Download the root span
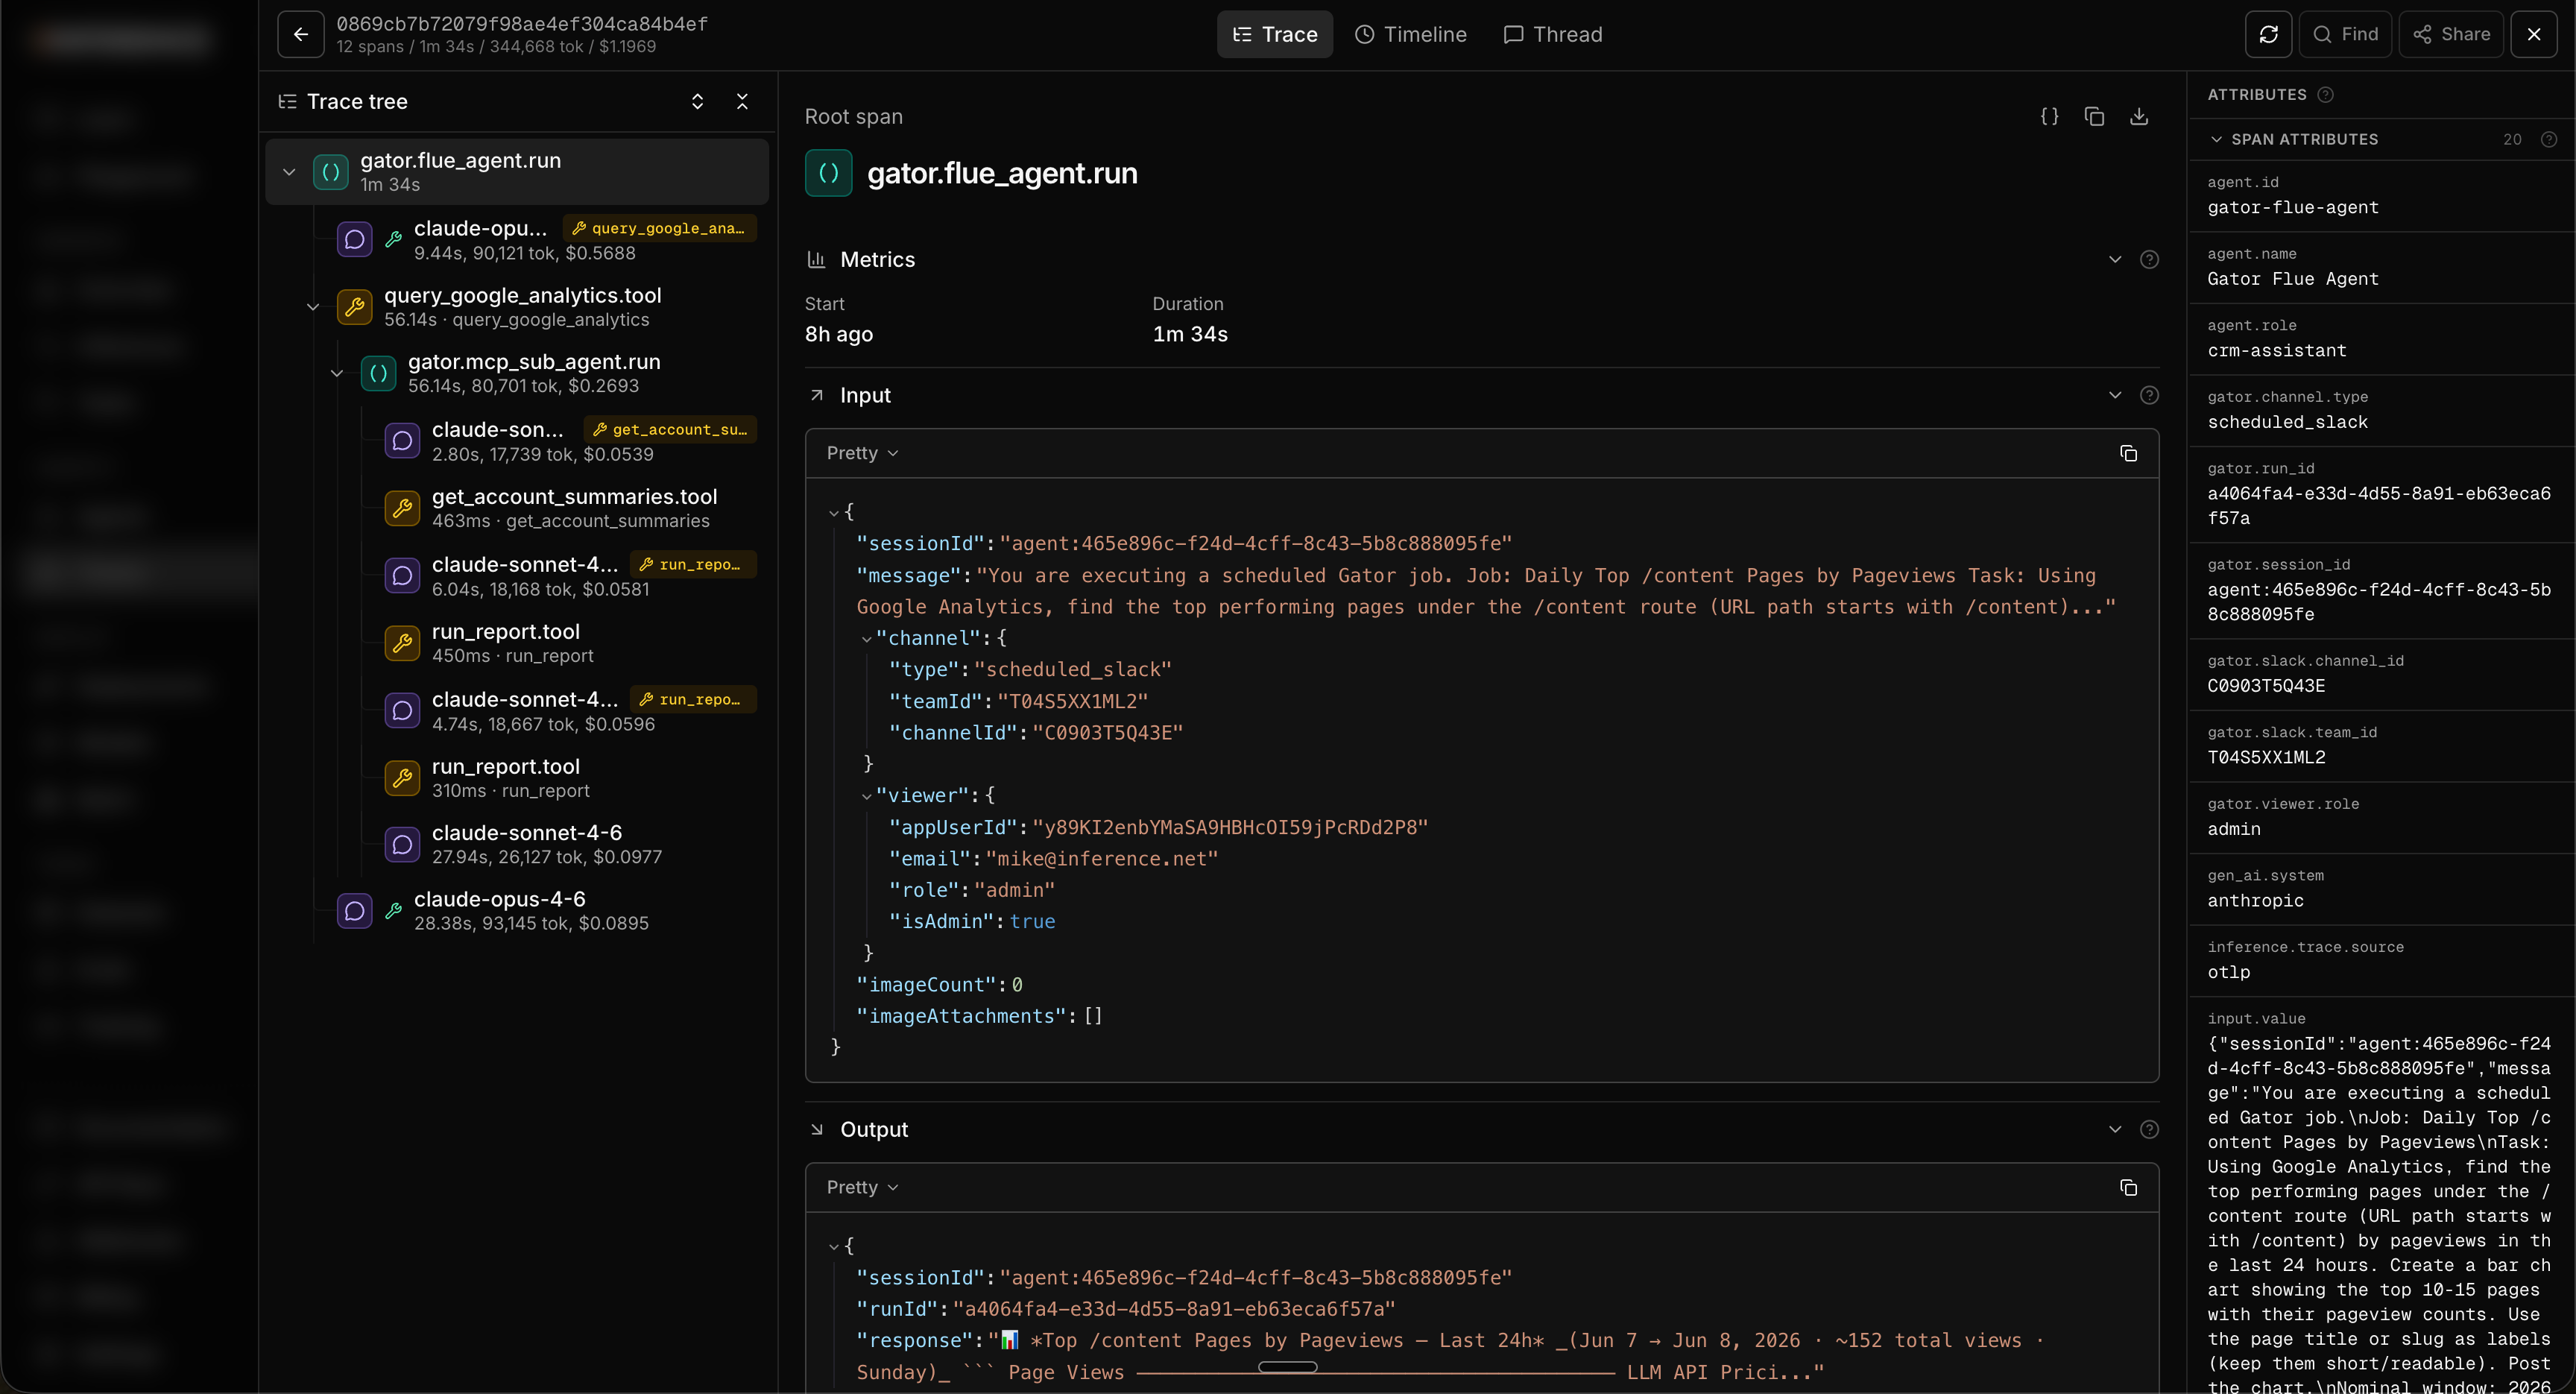 (x=2139, y=116)
